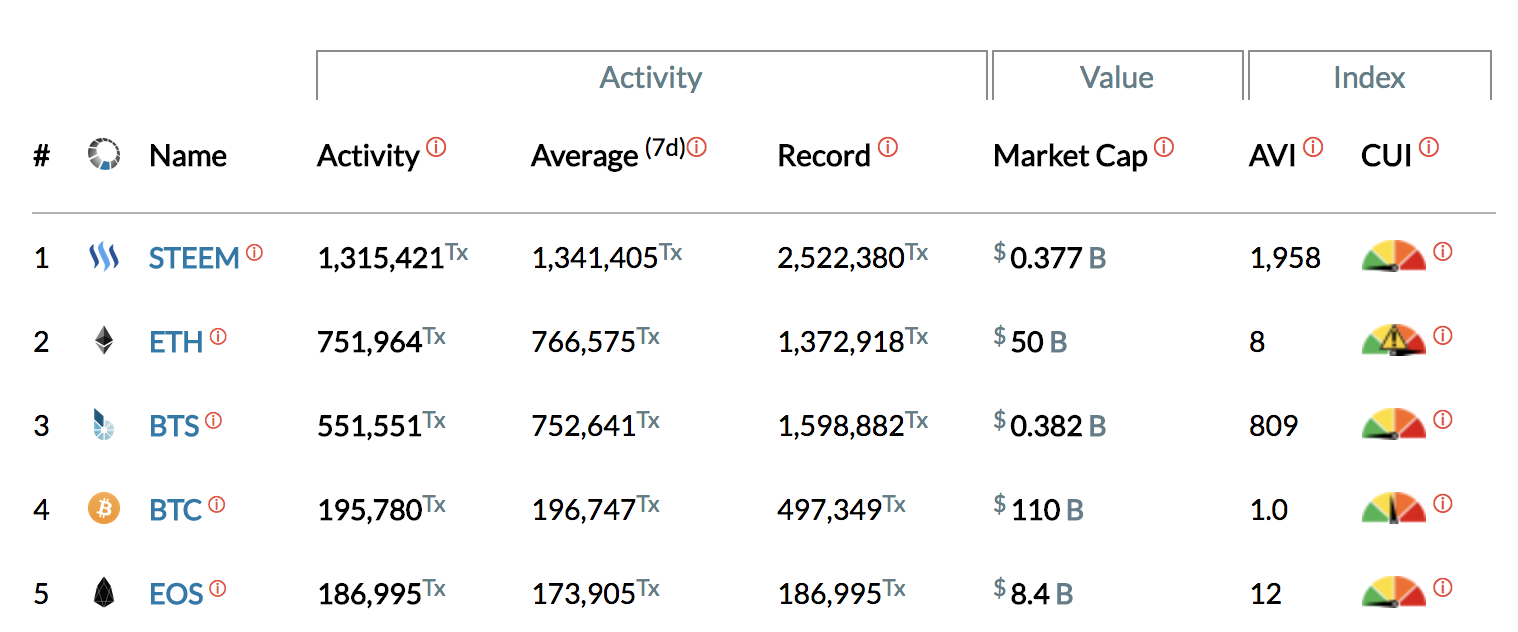
Task: Click EOS average value 173,905
Action: pyautogui.click(x=583, y=595)
